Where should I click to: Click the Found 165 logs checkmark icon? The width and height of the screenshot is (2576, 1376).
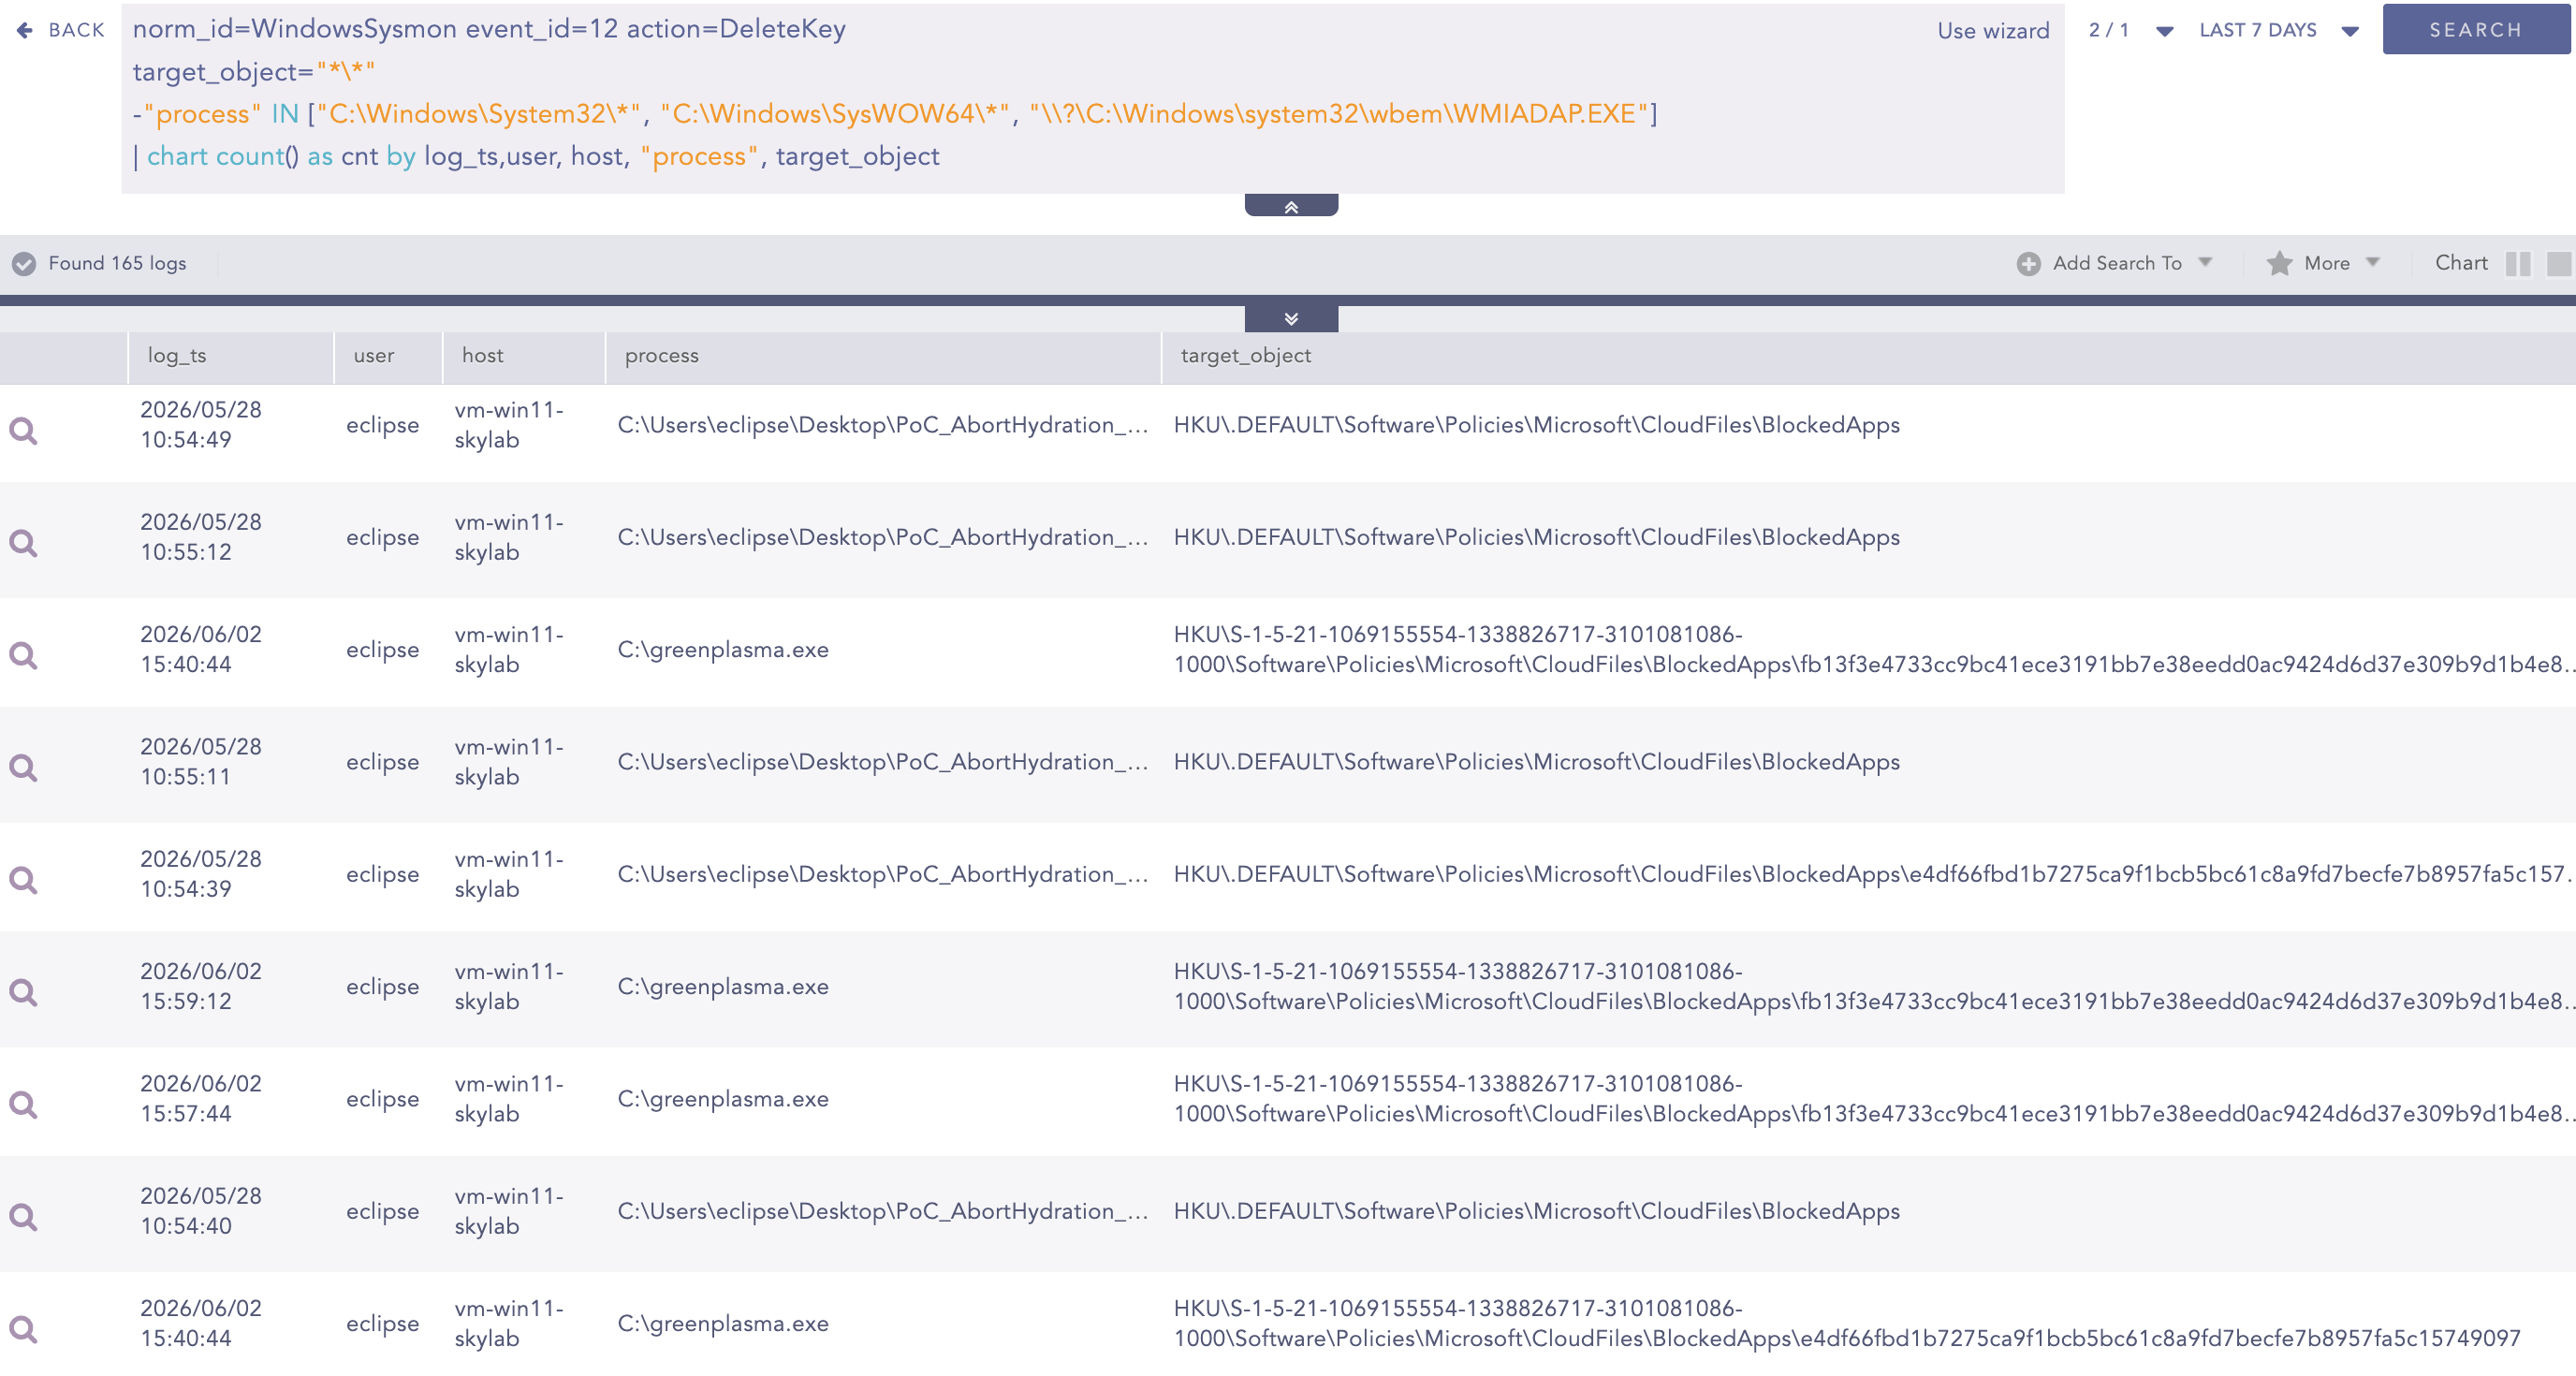tap(24, 264)
